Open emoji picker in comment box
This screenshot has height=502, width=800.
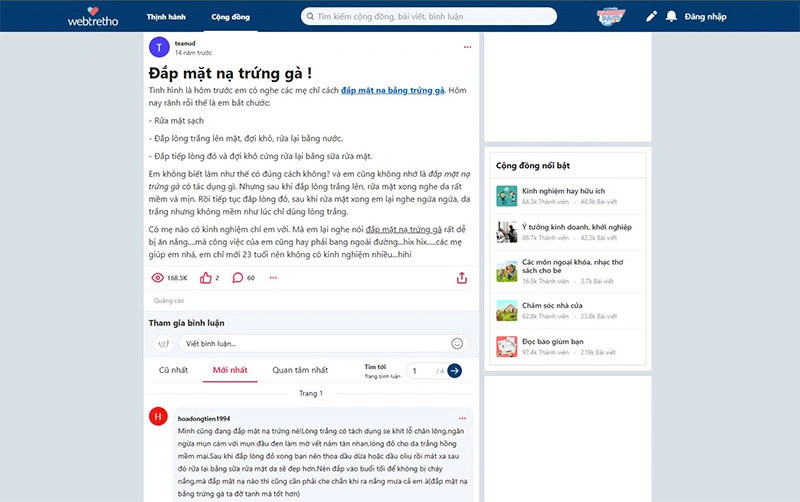[x=457, y=343]
